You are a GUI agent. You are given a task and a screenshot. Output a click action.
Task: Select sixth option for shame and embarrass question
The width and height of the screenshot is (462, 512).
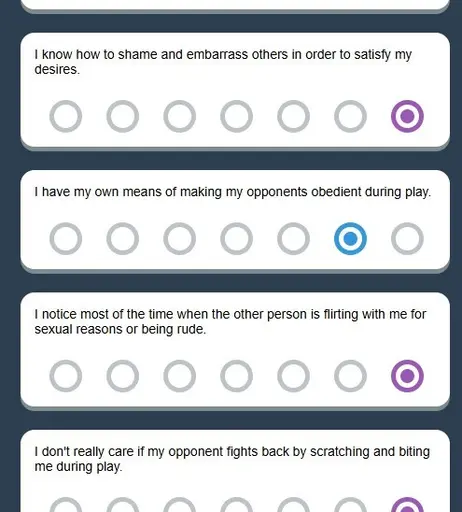[350, 116]
